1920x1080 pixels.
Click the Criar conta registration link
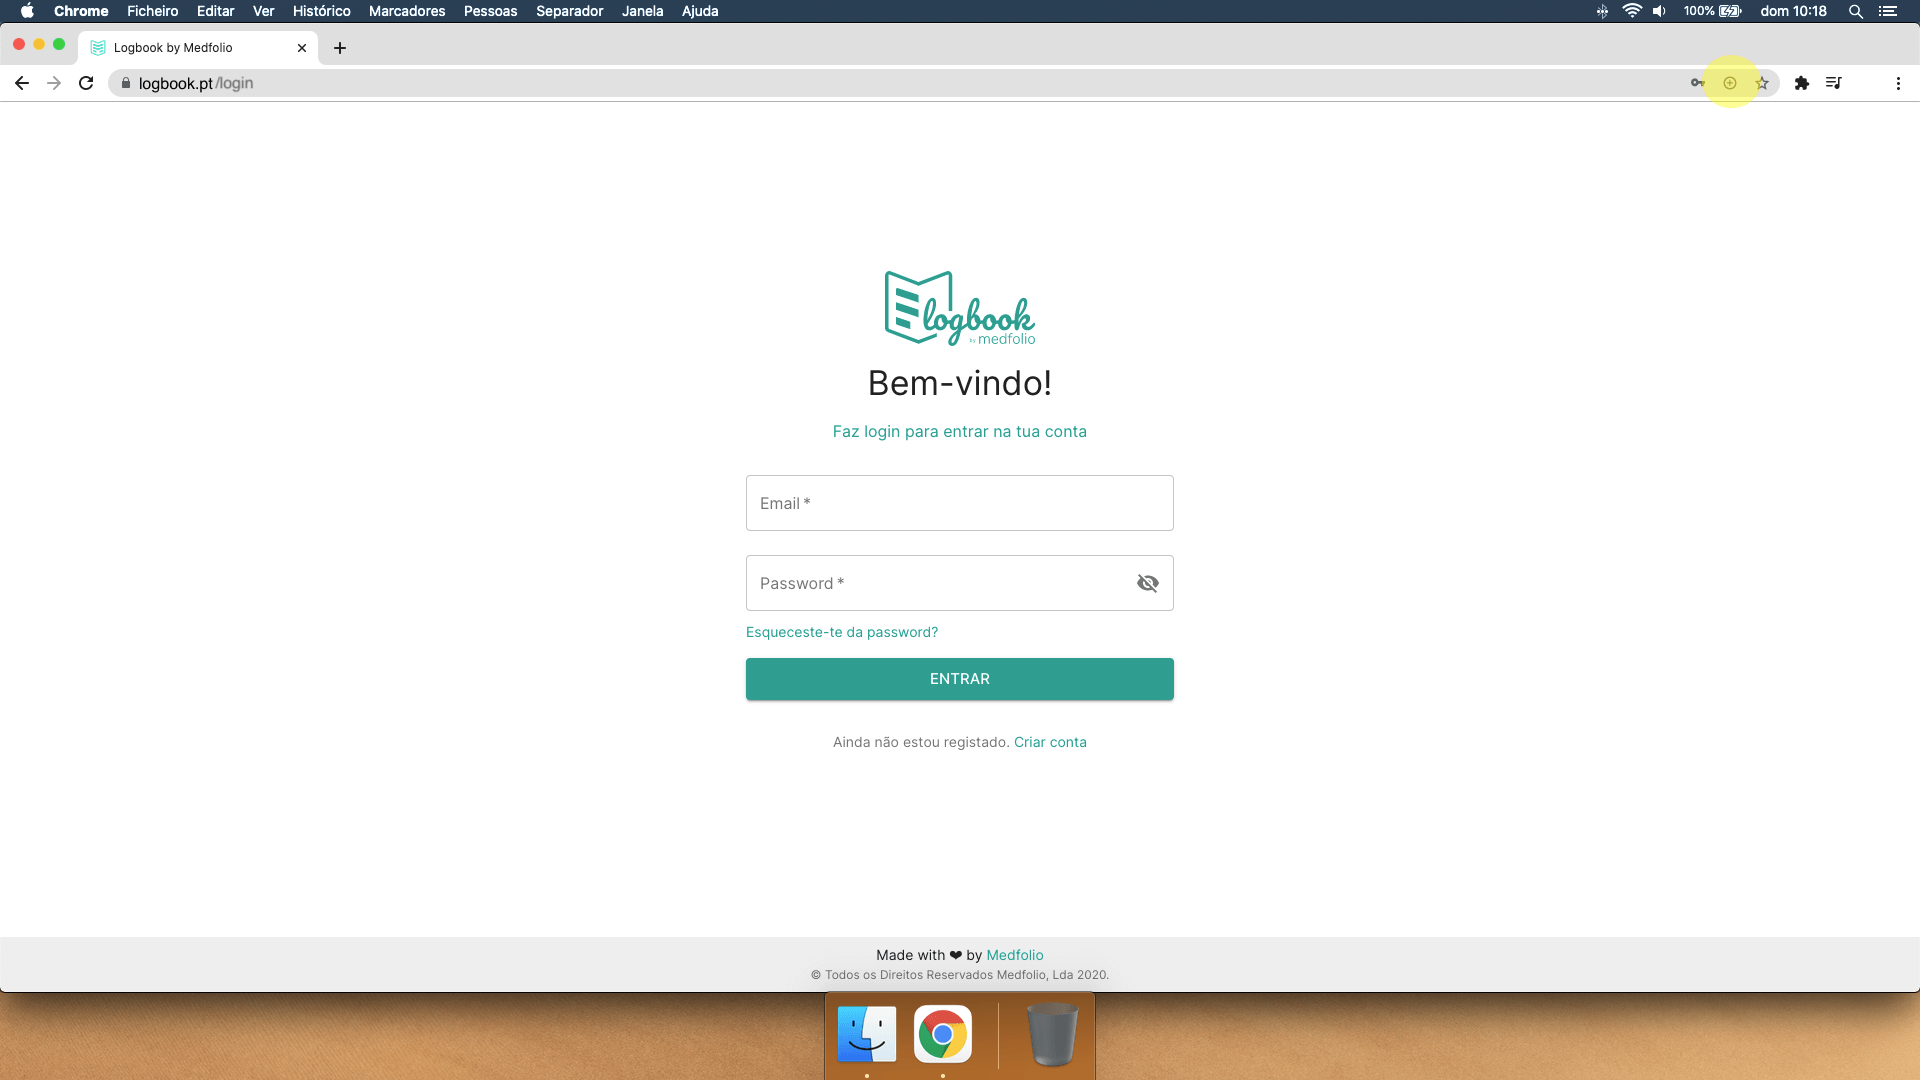click(x=1050, y=741)
